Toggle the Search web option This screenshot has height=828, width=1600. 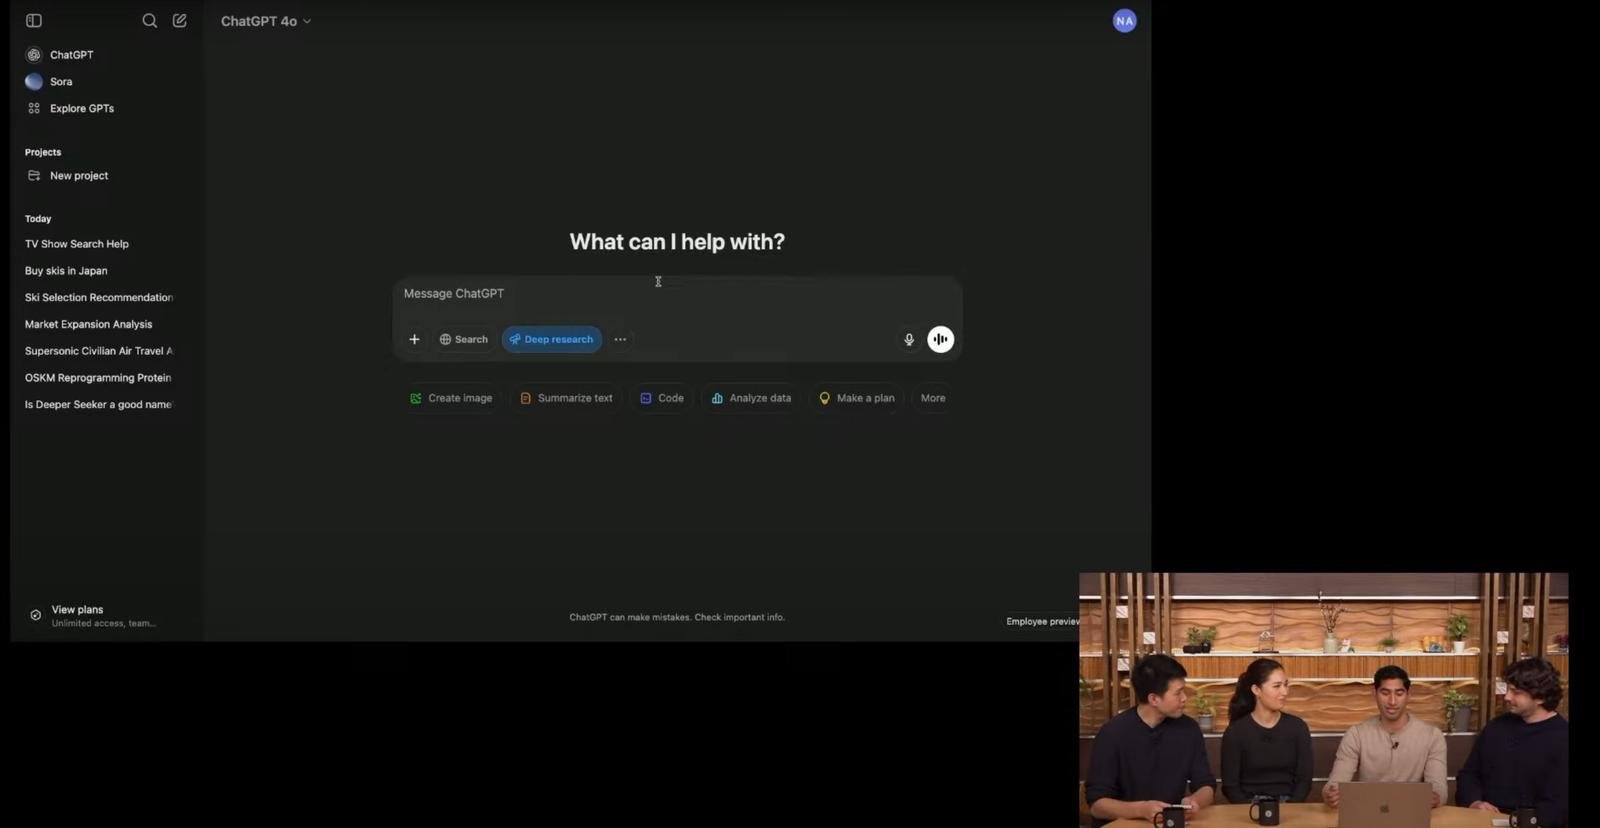[464, 340]
